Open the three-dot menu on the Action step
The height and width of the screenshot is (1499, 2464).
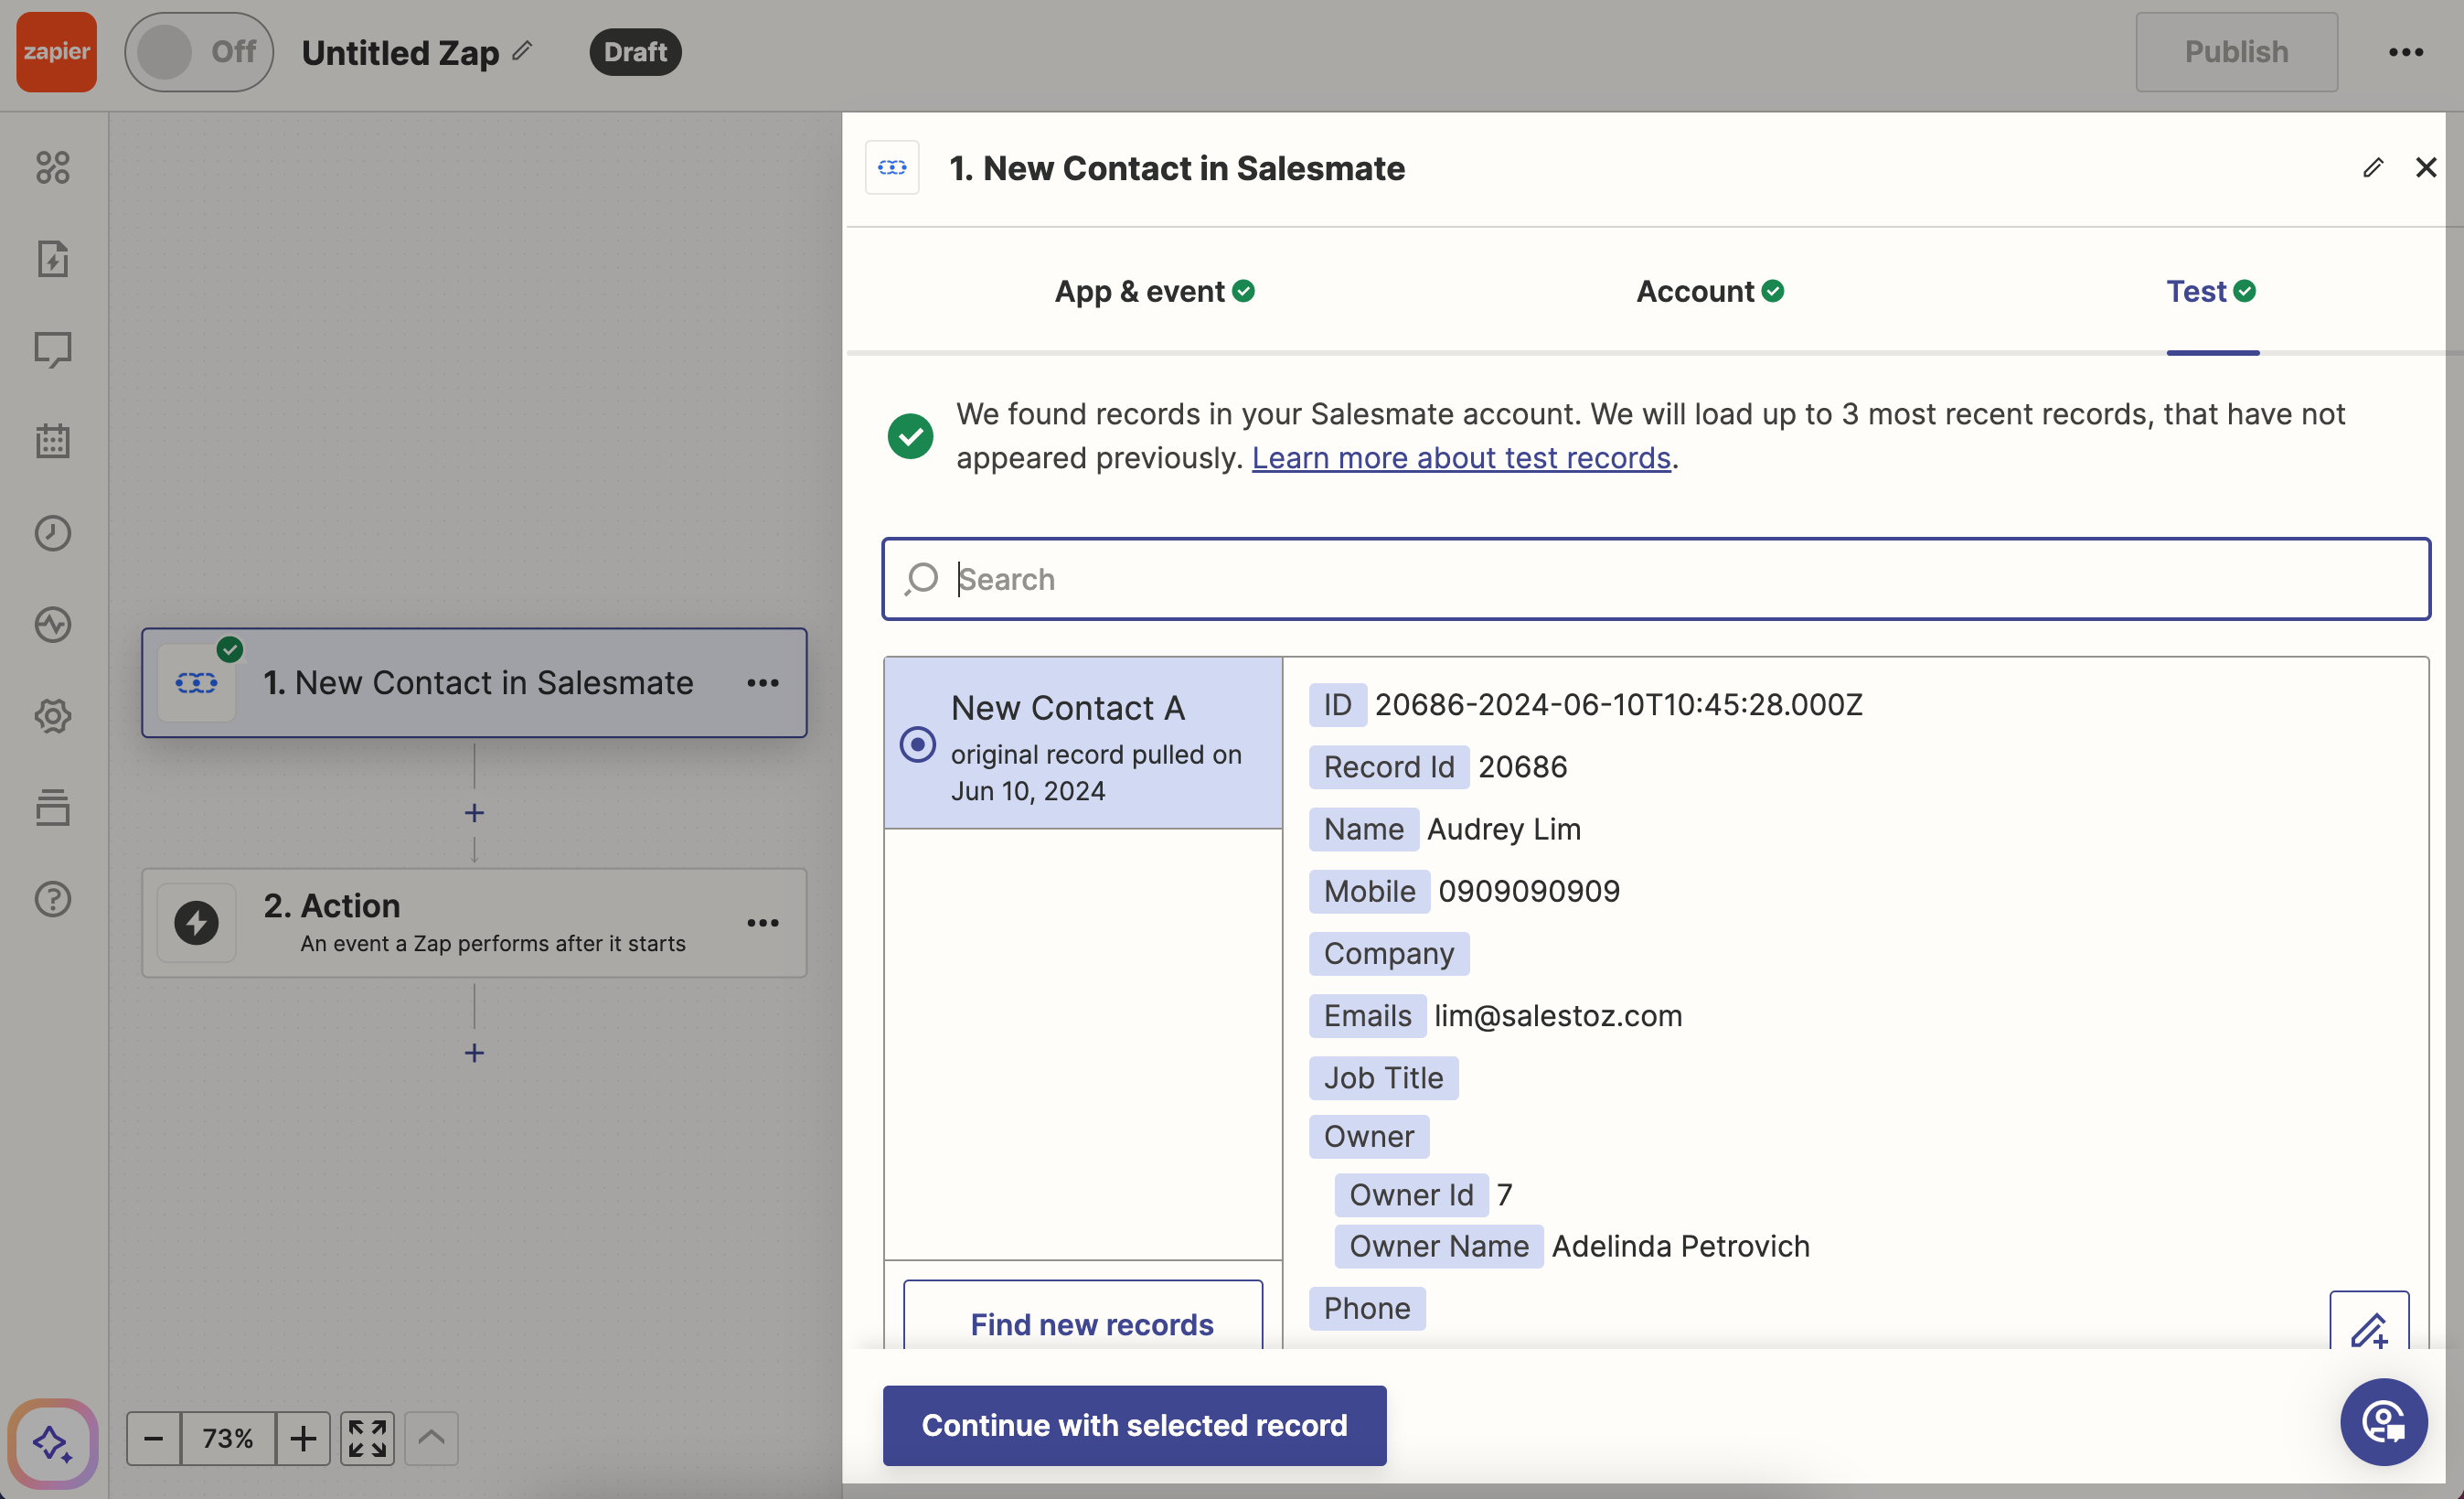(x=762, y=923)
